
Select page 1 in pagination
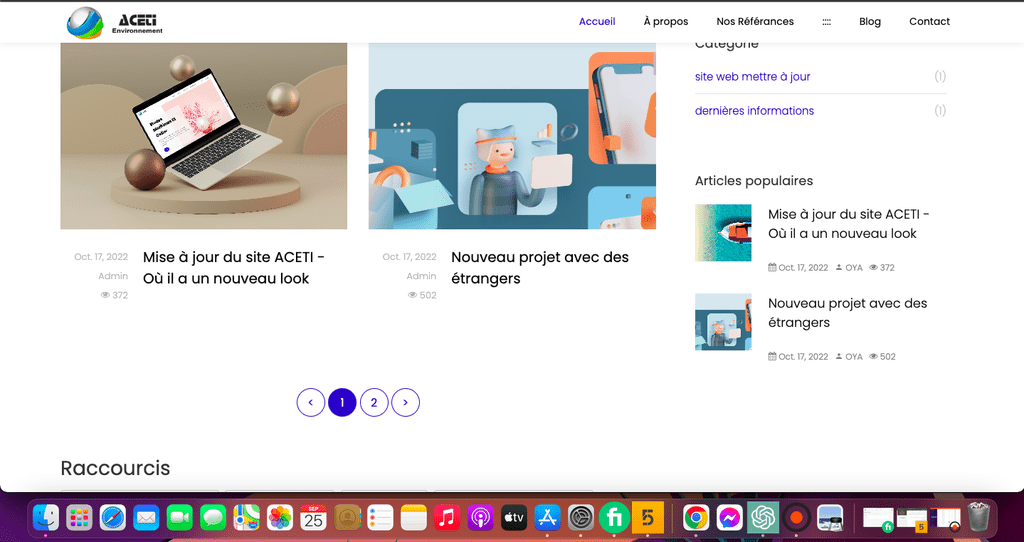[342, 402]
